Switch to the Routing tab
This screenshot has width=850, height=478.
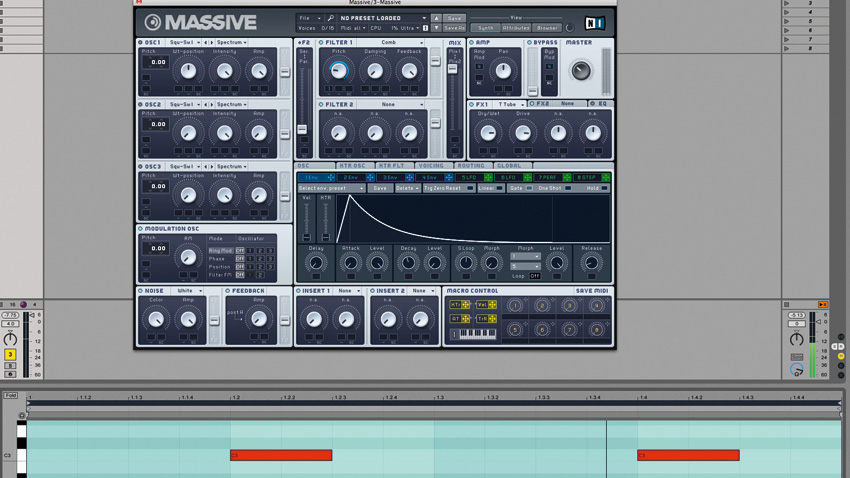coord(472,166)
